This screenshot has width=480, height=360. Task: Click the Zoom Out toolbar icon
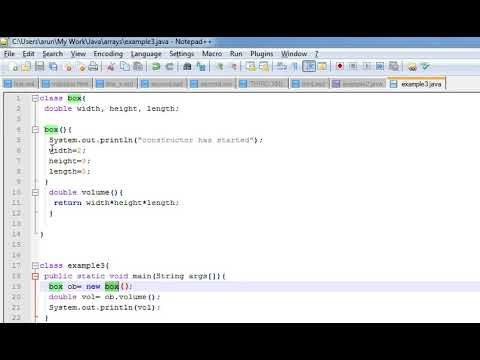(234, 67)
